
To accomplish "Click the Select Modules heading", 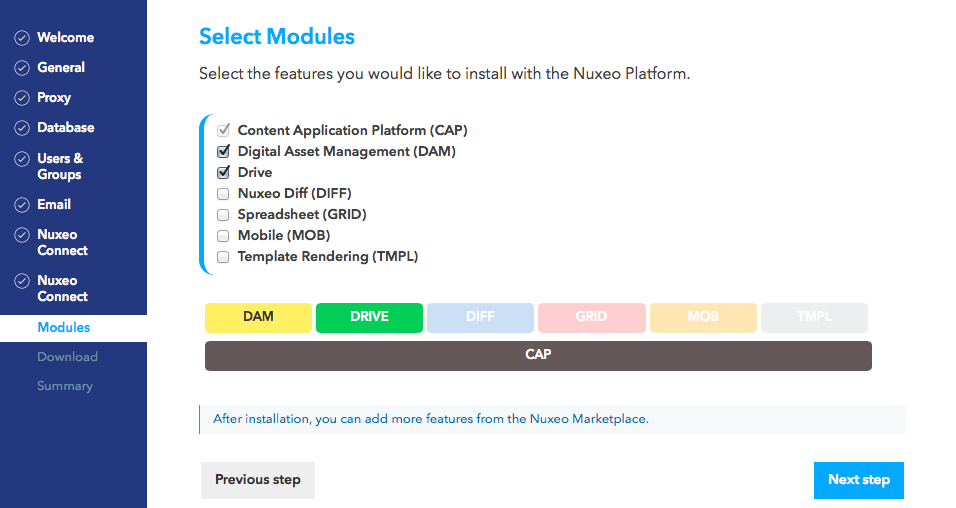I will click(x=277, y=37).
